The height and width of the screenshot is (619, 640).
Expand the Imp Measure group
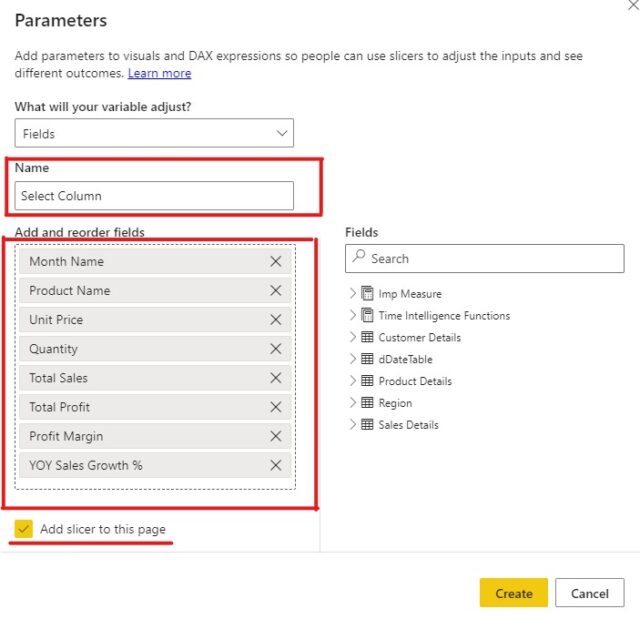(353, 293)
